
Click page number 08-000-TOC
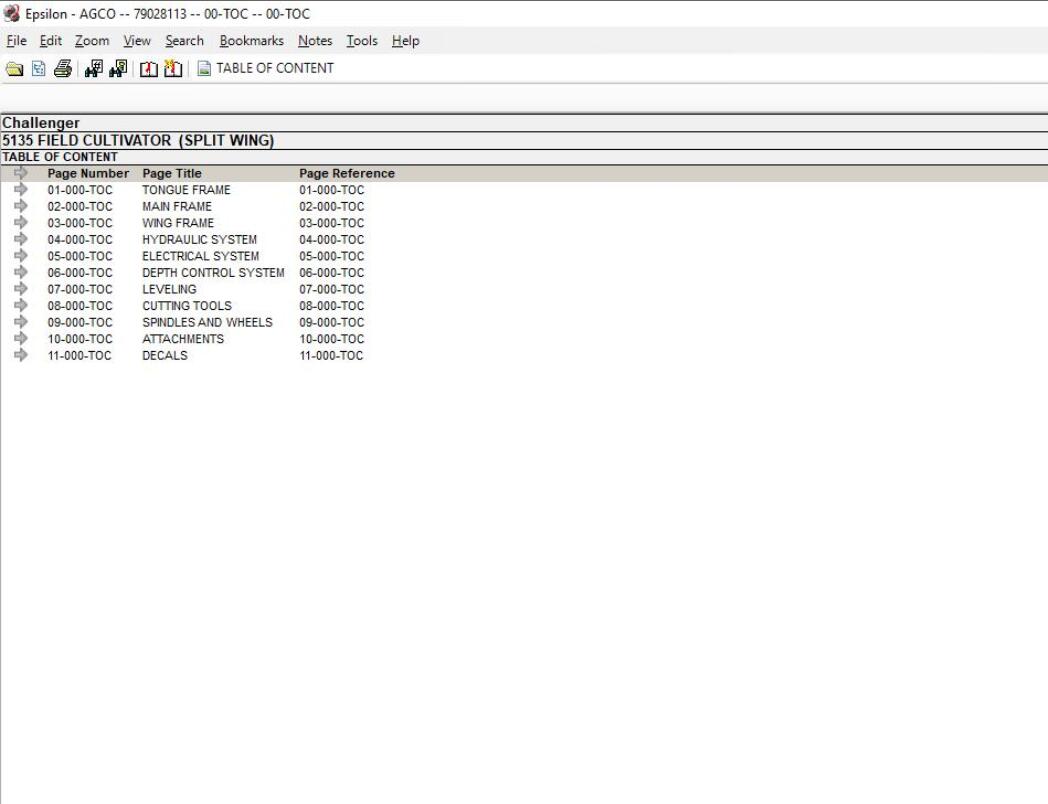pyautogui.click(x=80, y=305)
